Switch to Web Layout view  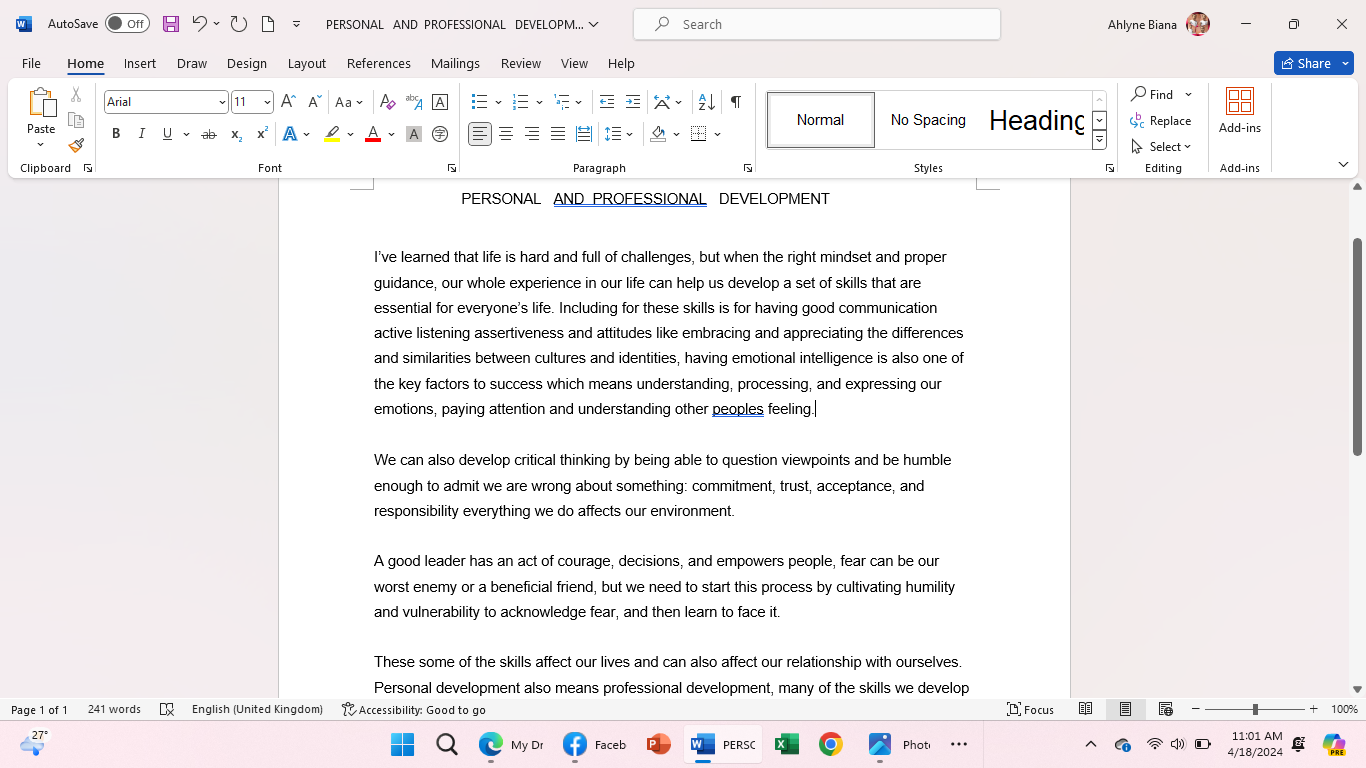1165,710
